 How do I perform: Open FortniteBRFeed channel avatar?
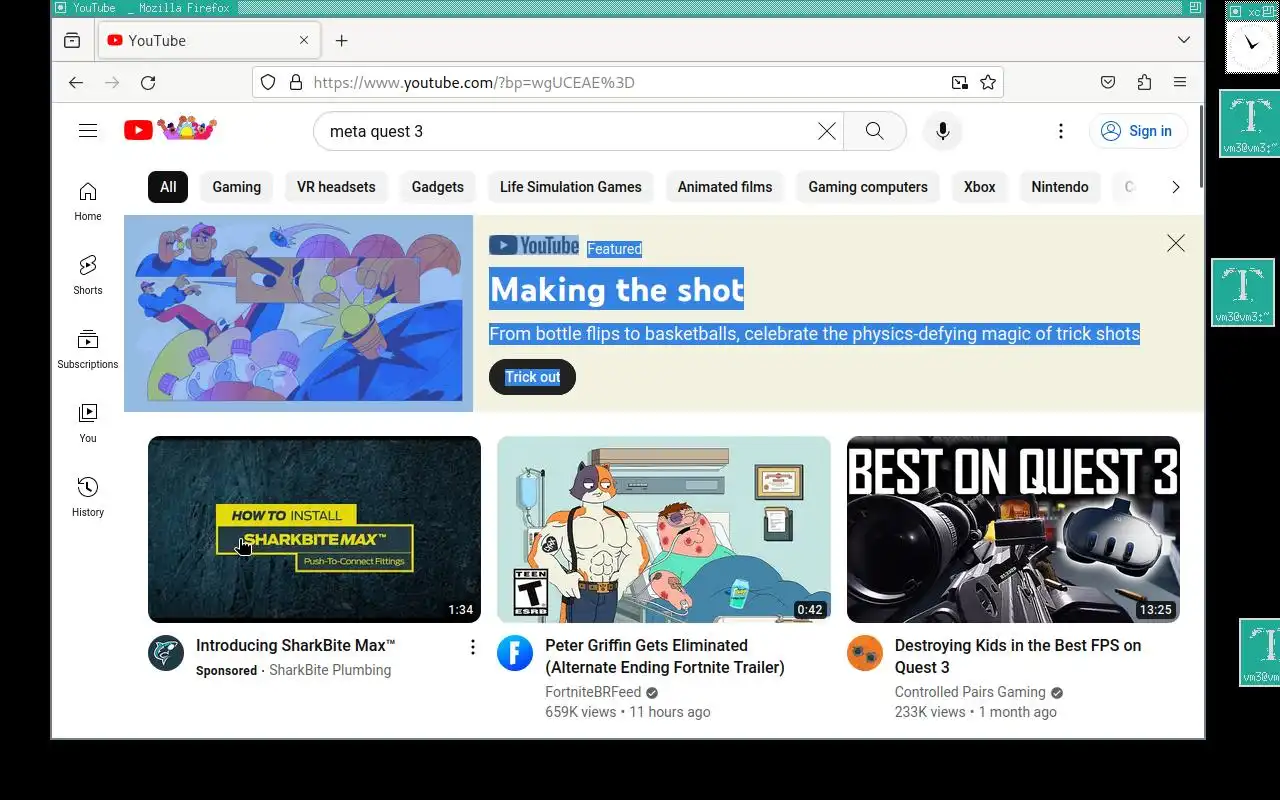(x=515, y=653)
